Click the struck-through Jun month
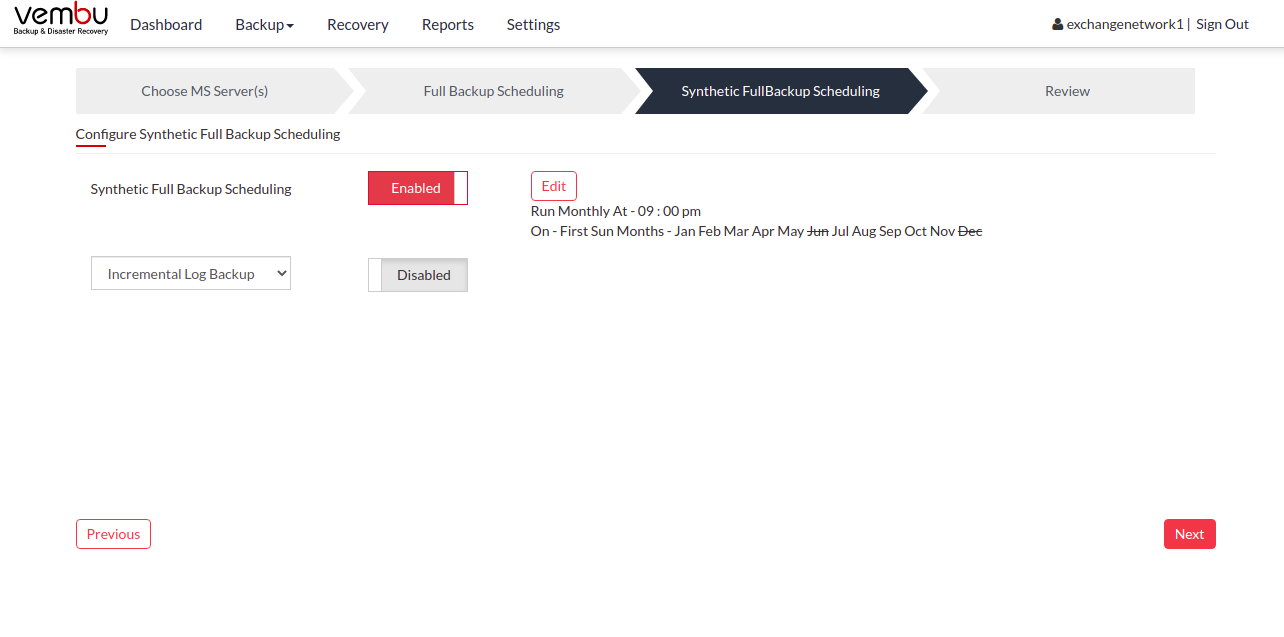Screen dimensions: 1284x637 818,231
